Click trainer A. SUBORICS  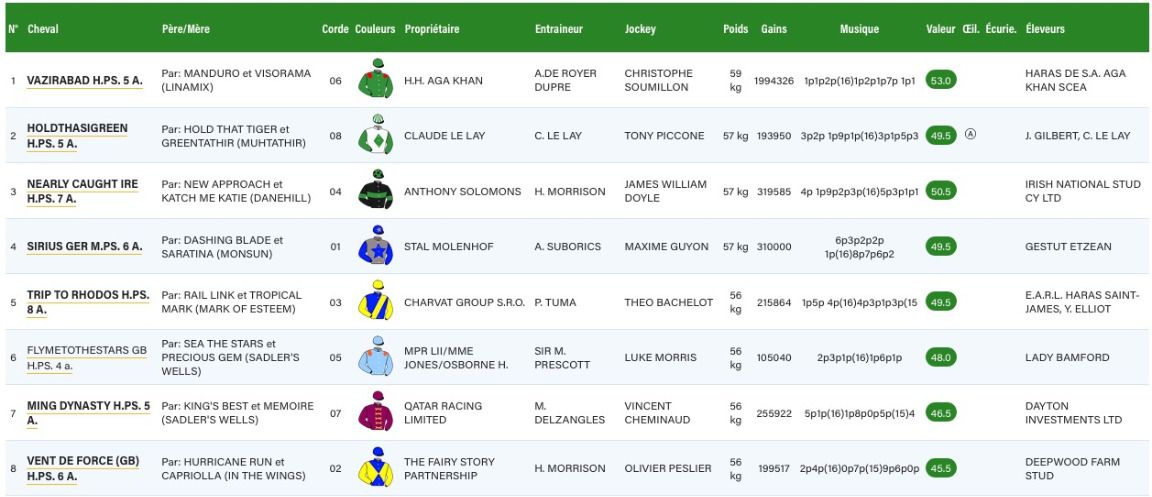(x=569, y=246)
